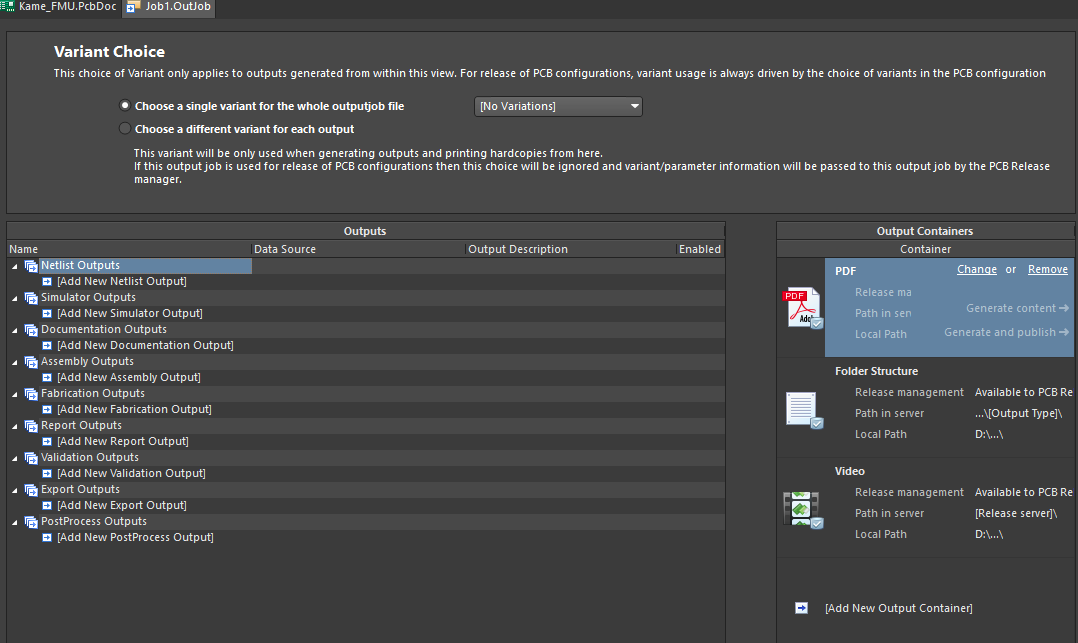The width and height of the screenshot is (1078, 643).
Task: Click the Add New Output Container arrow icon
Action: tap(800, 607)
